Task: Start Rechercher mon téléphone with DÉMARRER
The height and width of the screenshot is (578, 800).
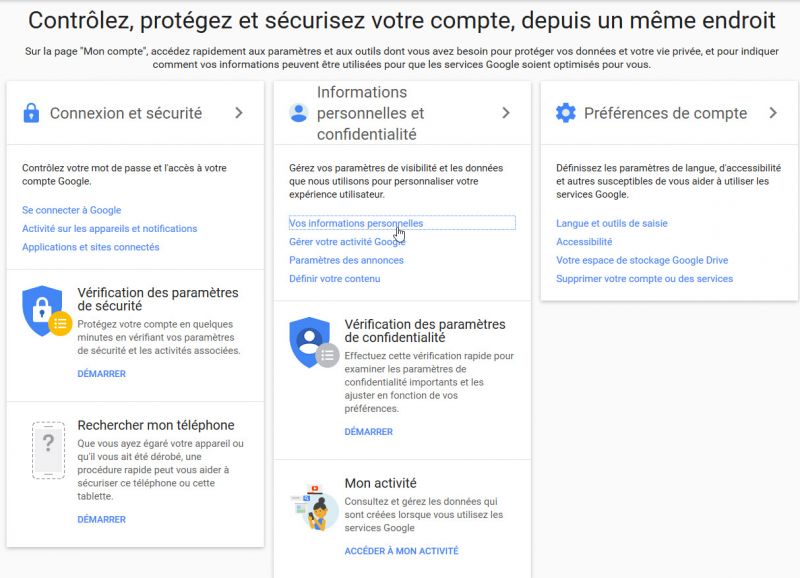Action: (102, 519)
